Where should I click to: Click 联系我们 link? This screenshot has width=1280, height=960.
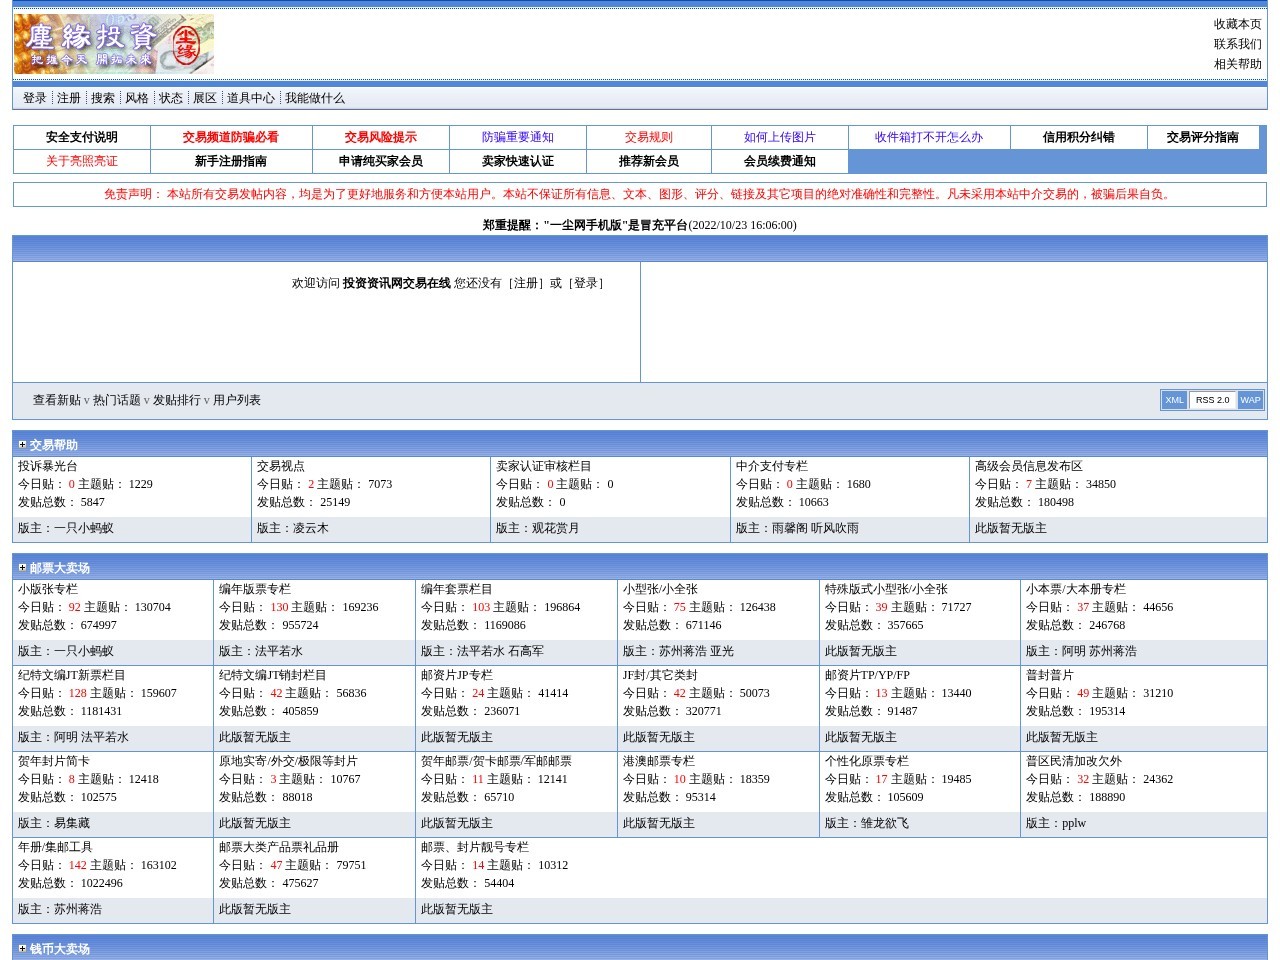coord(1238,44)
